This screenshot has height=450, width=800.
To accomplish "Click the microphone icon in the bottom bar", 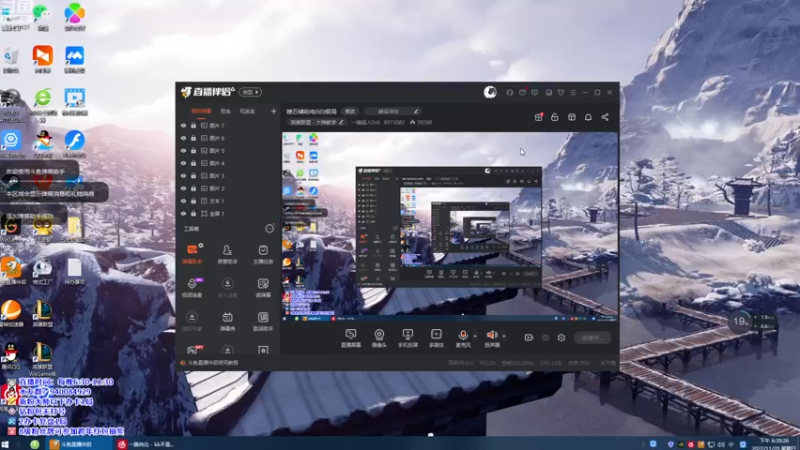I will (x=463, y=335).
